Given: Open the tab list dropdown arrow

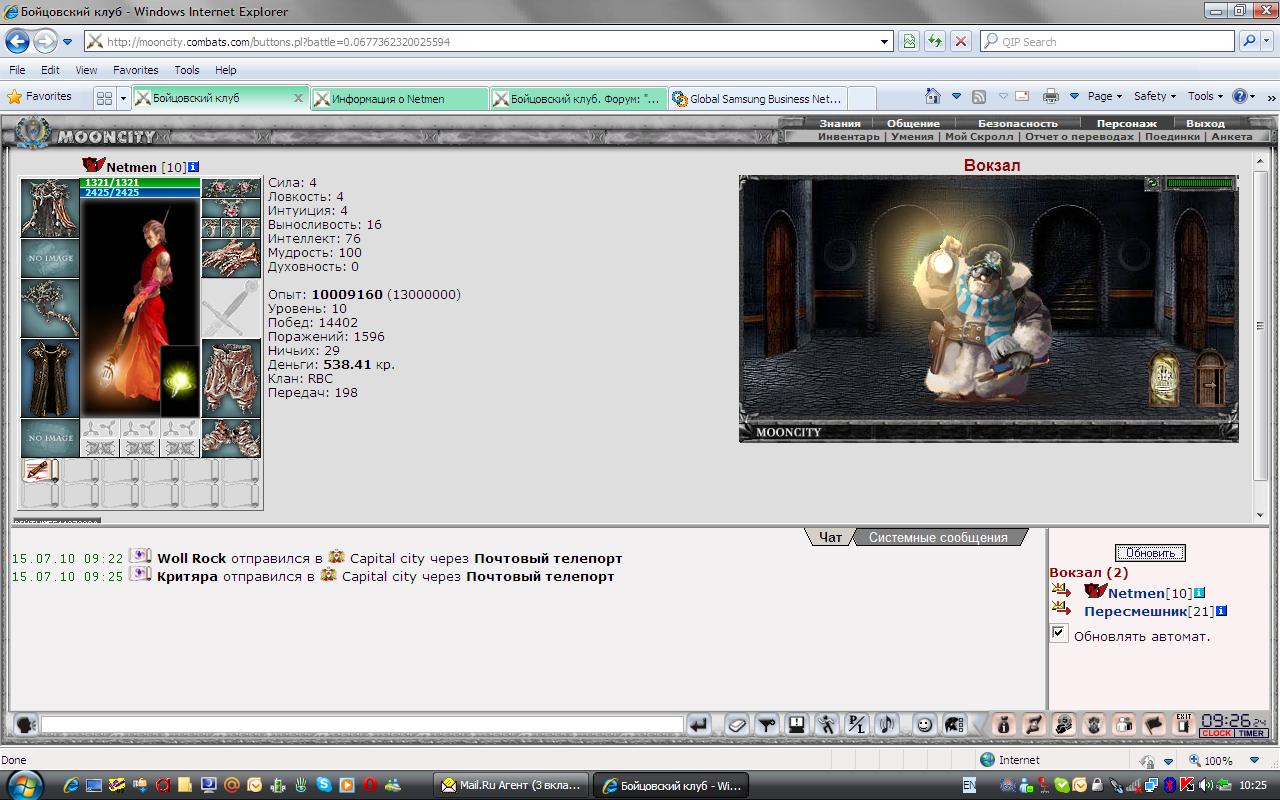Looking at the screenshot, I should 124,98.
